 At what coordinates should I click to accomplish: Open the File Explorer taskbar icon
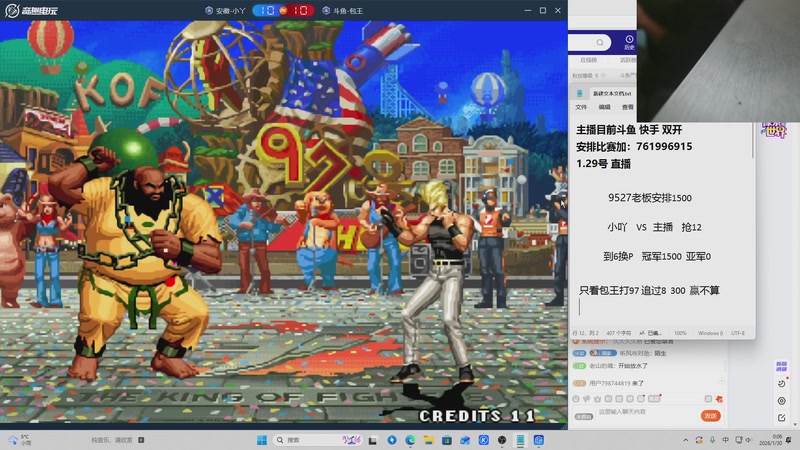(x=429, y=440)
